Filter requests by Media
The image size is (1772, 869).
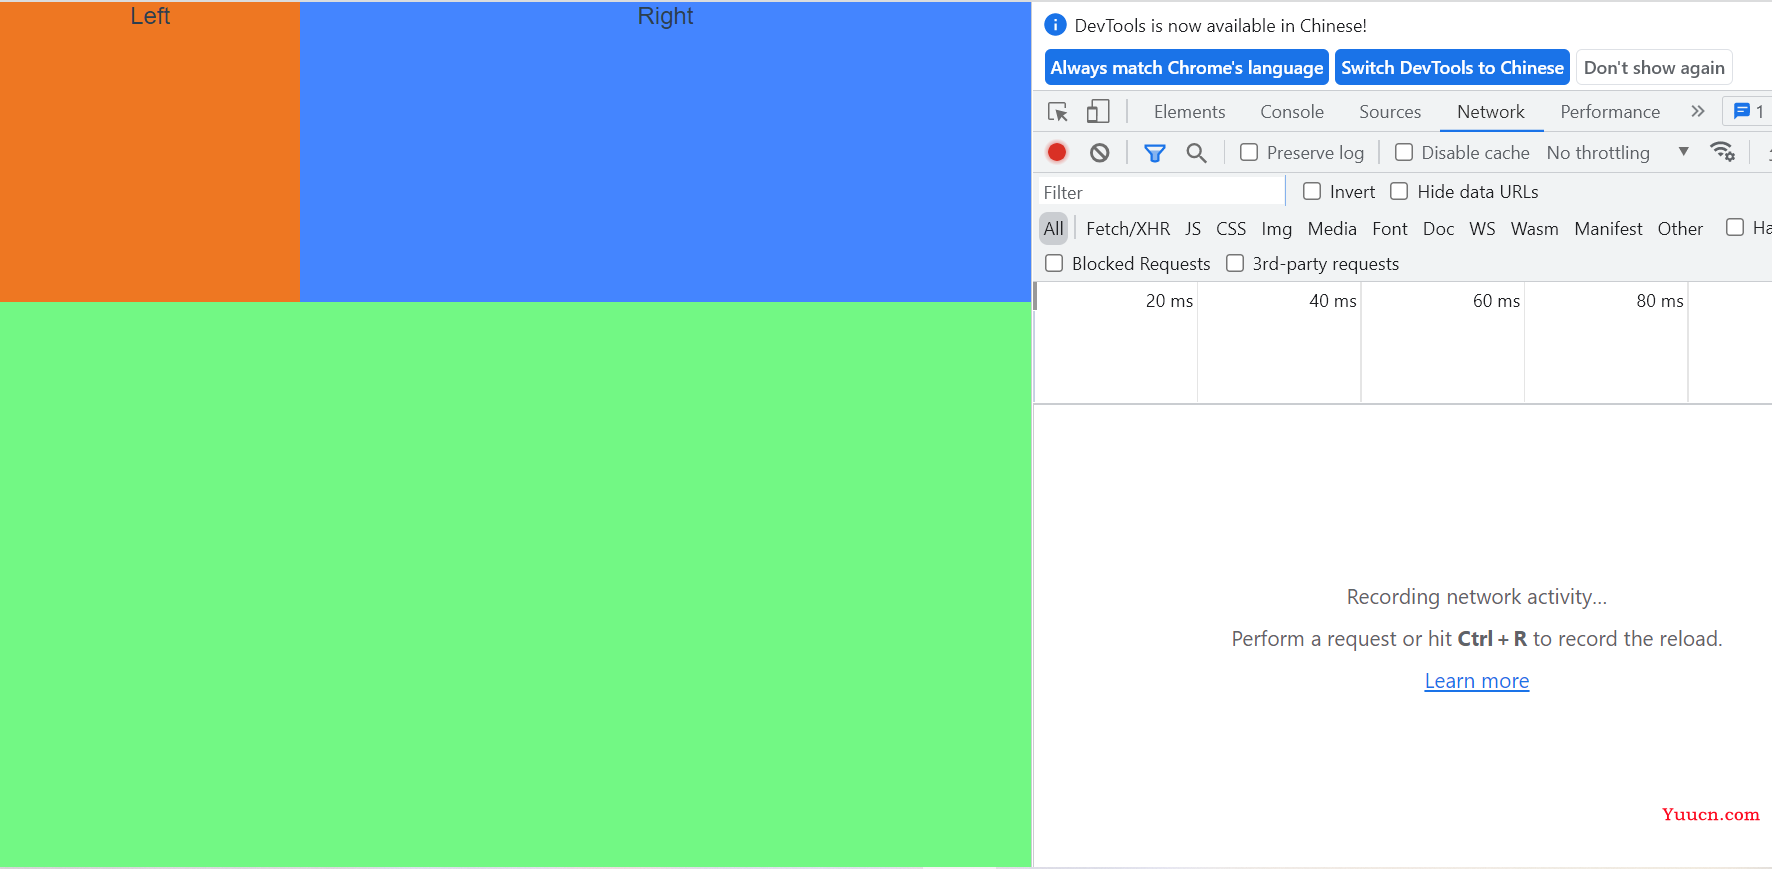point(1332,228)
